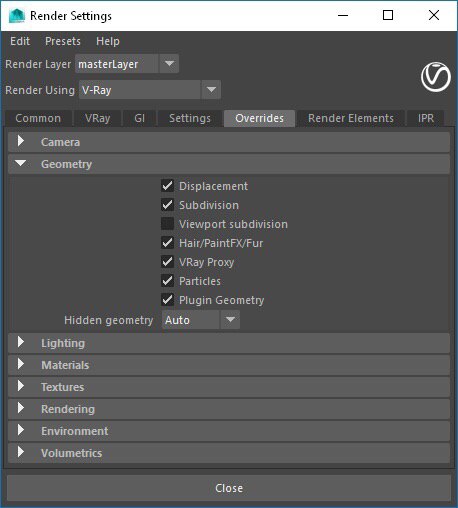Toggle the Hair/PaintFX/Fur checkbox

[167, 243]
